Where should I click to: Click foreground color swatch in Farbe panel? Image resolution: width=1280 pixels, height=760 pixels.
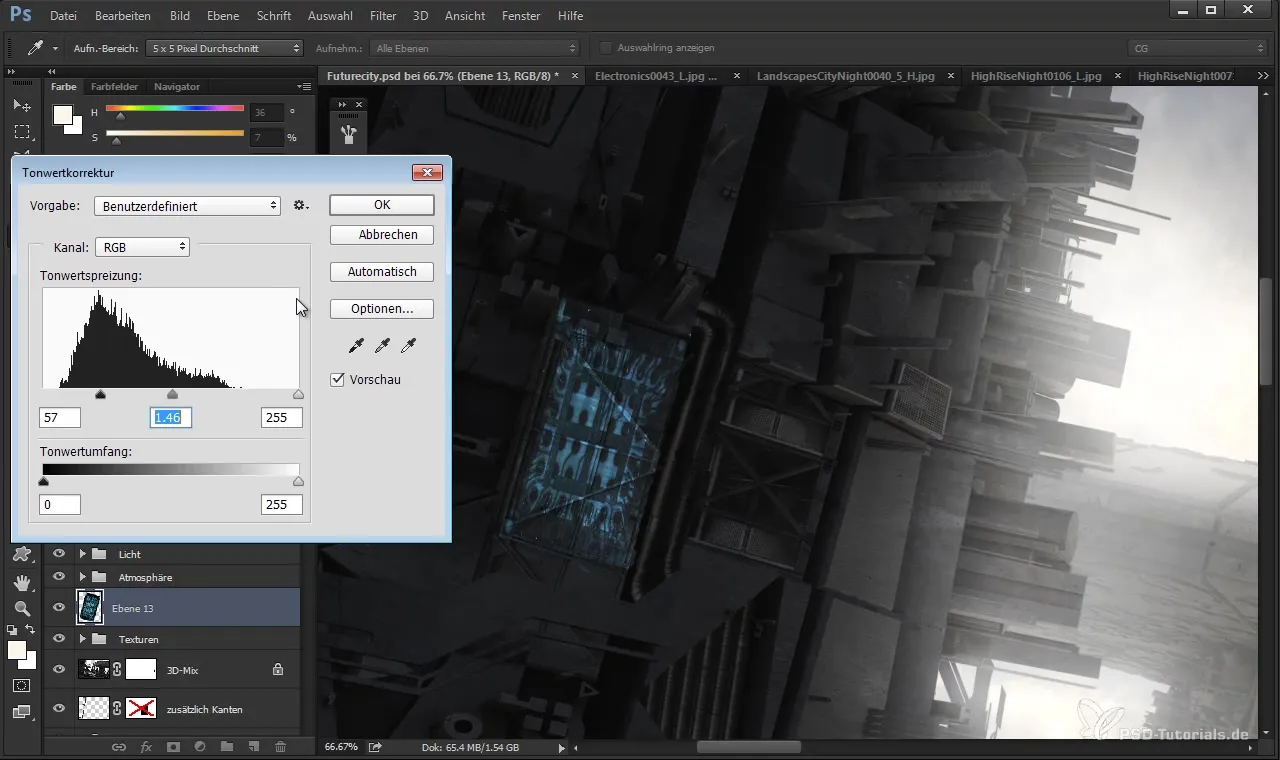[64, 115]
